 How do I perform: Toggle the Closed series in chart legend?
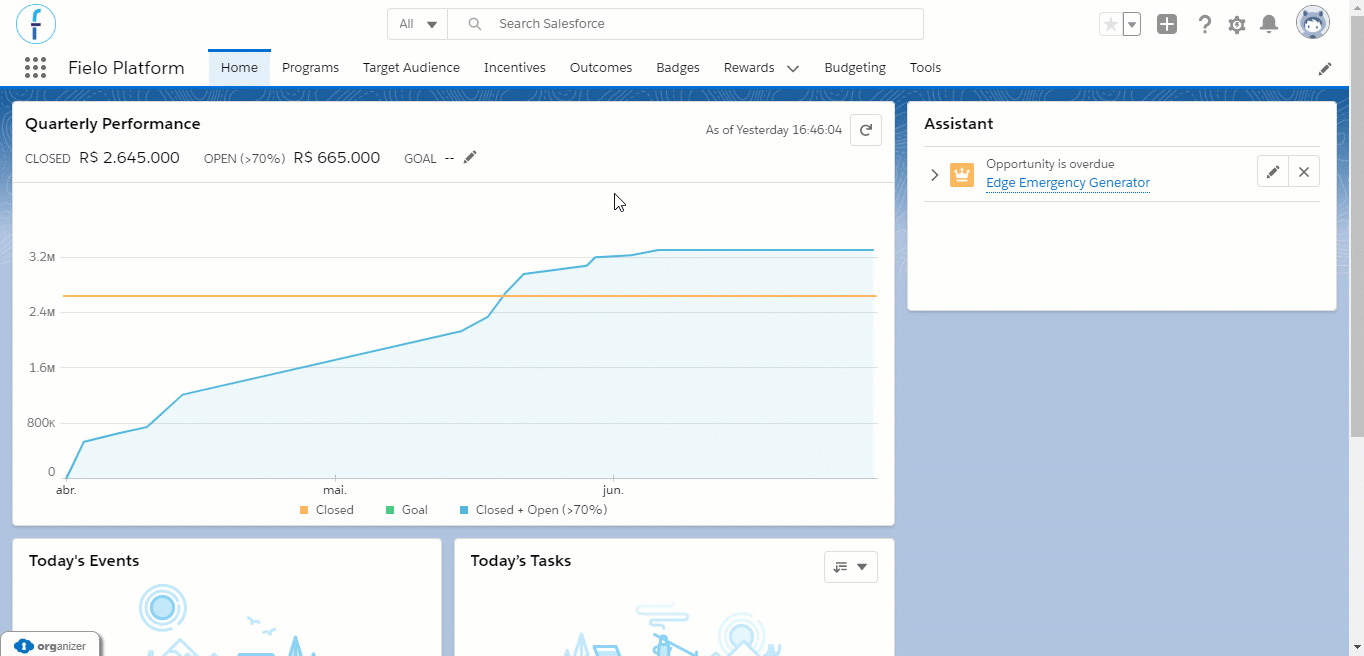[x=326, y=510]
